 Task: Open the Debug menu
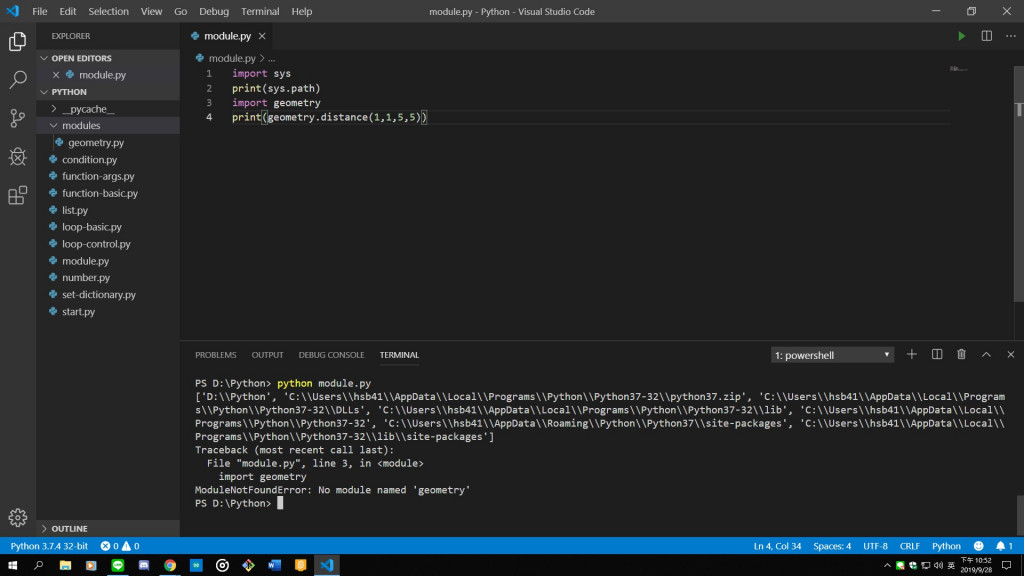[x=214, y=11]
